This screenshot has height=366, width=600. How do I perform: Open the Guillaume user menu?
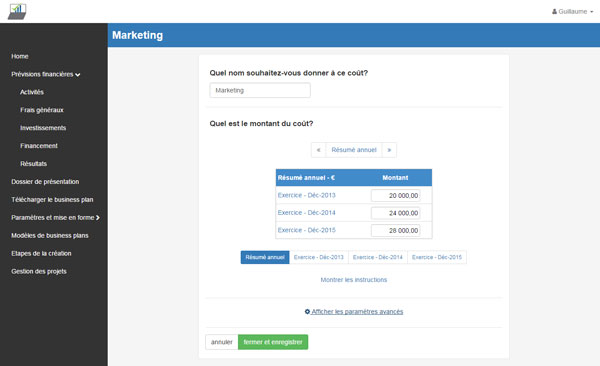(x=572, y=11)
